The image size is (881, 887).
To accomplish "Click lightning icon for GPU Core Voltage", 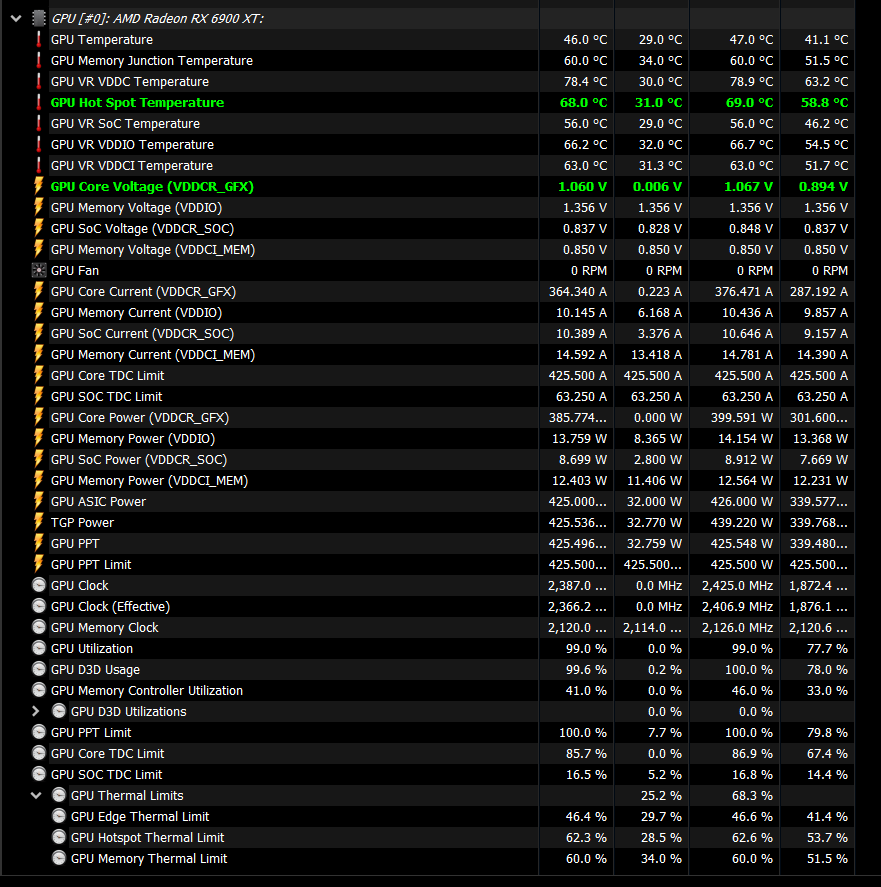I will click(x=38, y=186).
